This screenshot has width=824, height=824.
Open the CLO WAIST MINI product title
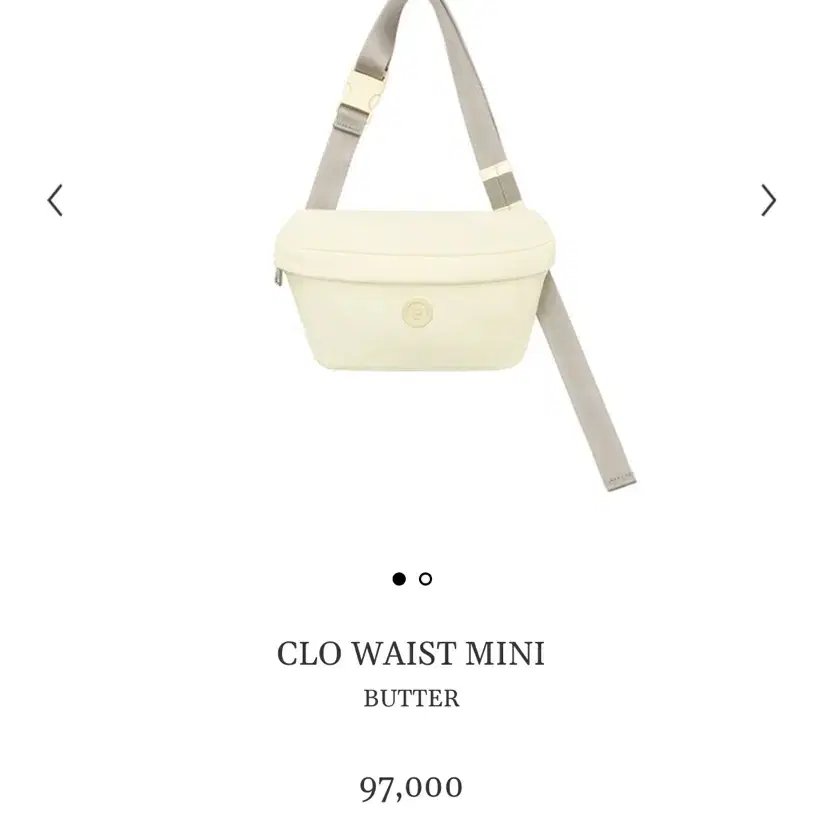[411, 654]
